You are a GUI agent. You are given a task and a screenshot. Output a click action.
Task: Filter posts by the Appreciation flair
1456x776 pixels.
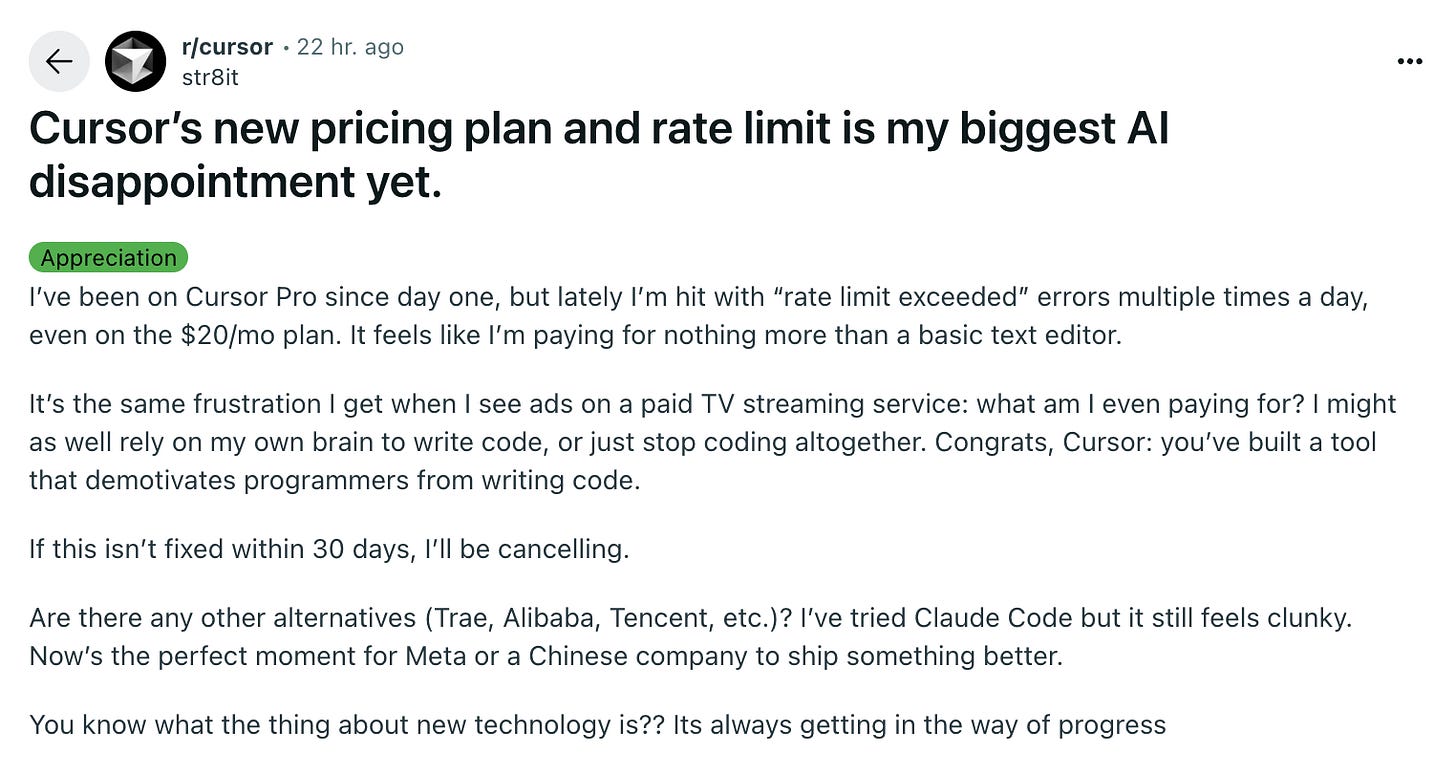coord(108,258)
